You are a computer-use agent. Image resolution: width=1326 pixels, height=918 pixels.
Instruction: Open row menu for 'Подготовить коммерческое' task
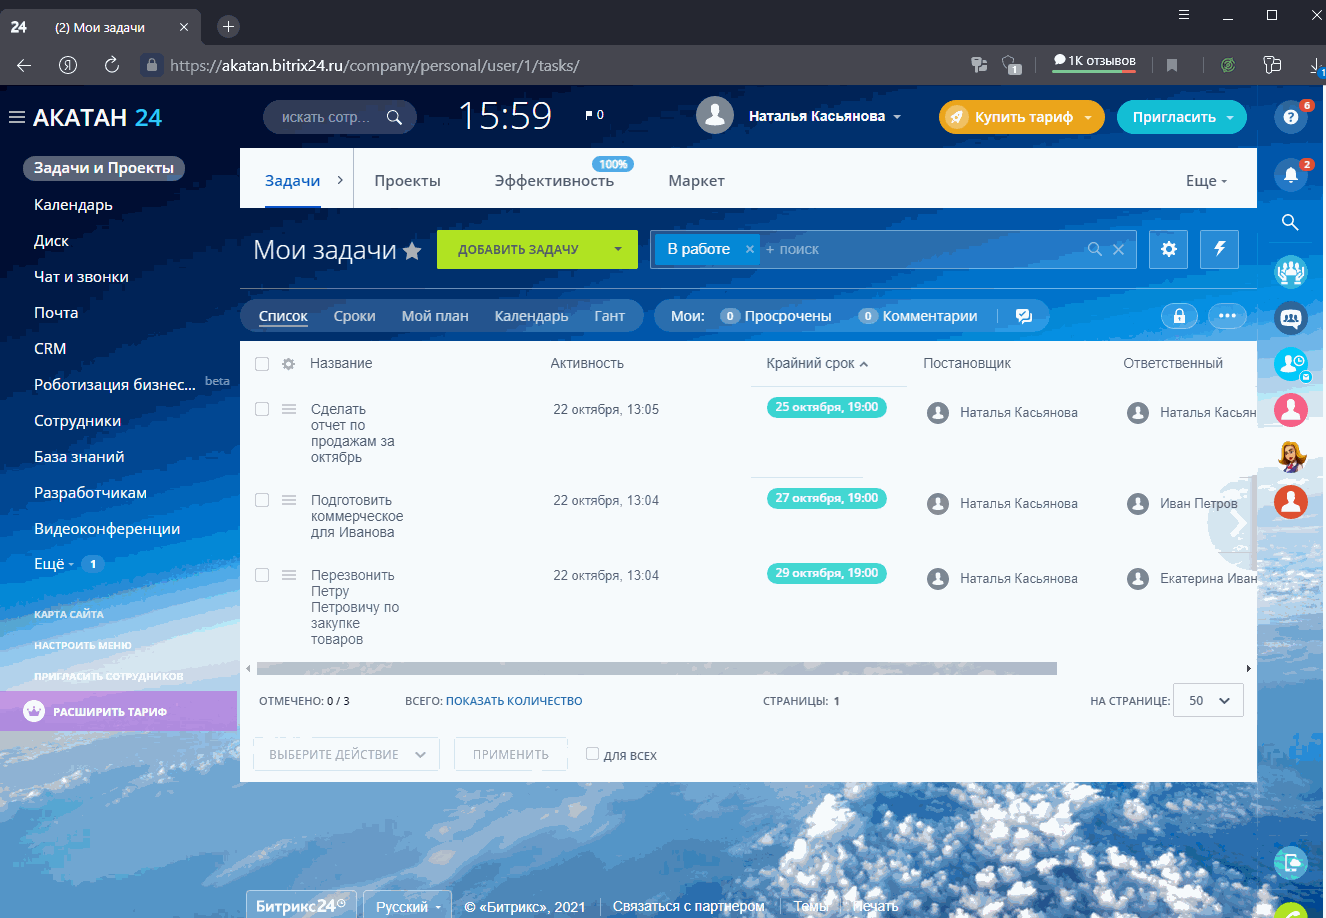[289, 500]
